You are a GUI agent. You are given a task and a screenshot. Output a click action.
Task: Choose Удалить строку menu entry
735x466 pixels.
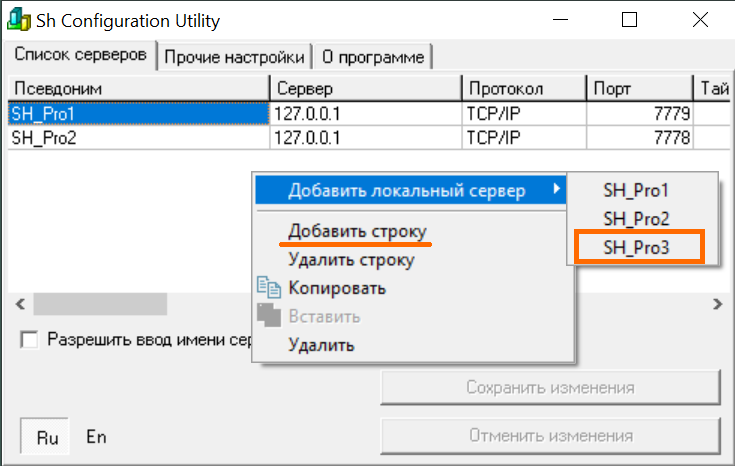click(350, 260)
